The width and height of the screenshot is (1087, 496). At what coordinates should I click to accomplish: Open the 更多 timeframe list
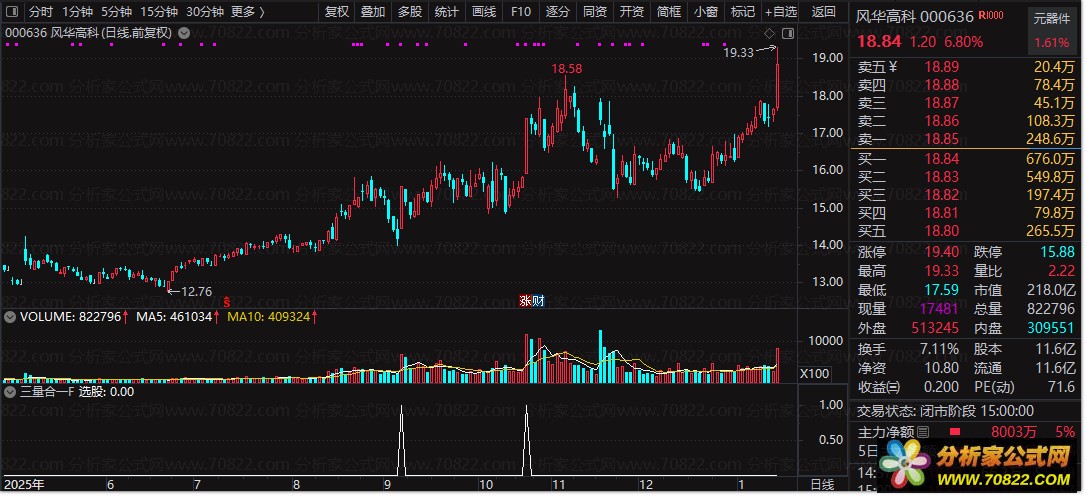pyautogui.click(x=247, y=12)
